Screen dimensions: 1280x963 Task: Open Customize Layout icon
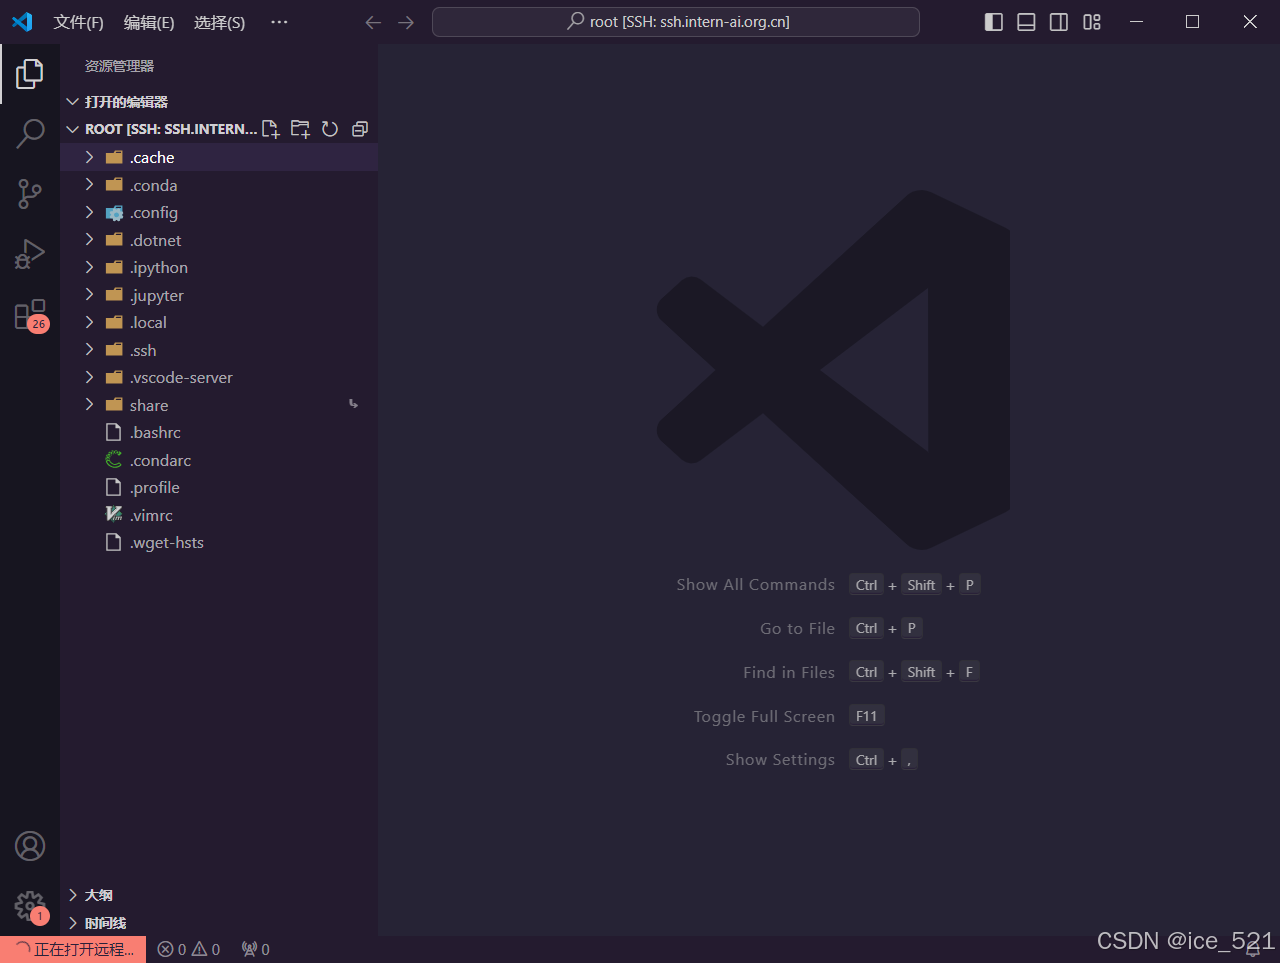point(1092,22)
